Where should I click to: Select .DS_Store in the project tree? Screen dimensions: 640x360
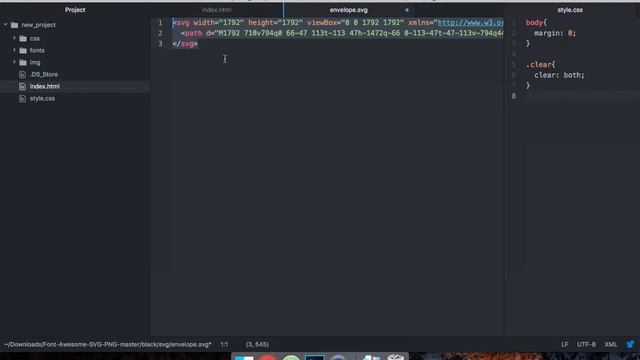tap(44, 74)
